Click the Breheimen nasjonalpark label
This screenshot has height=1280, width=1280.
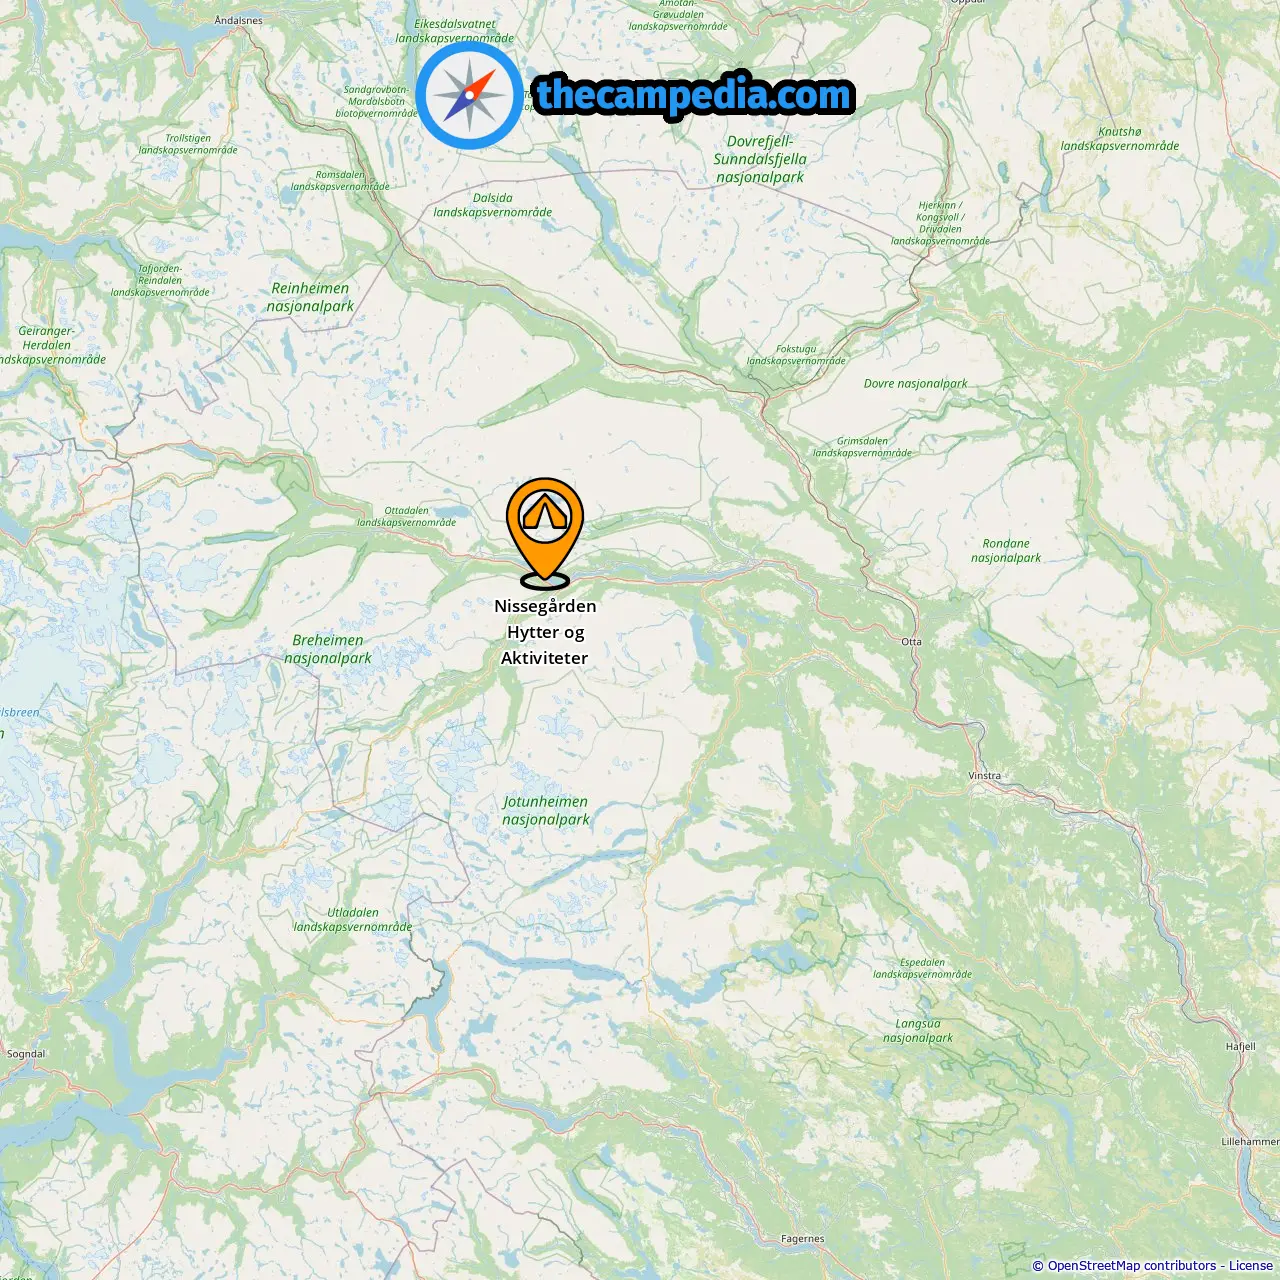328,649
